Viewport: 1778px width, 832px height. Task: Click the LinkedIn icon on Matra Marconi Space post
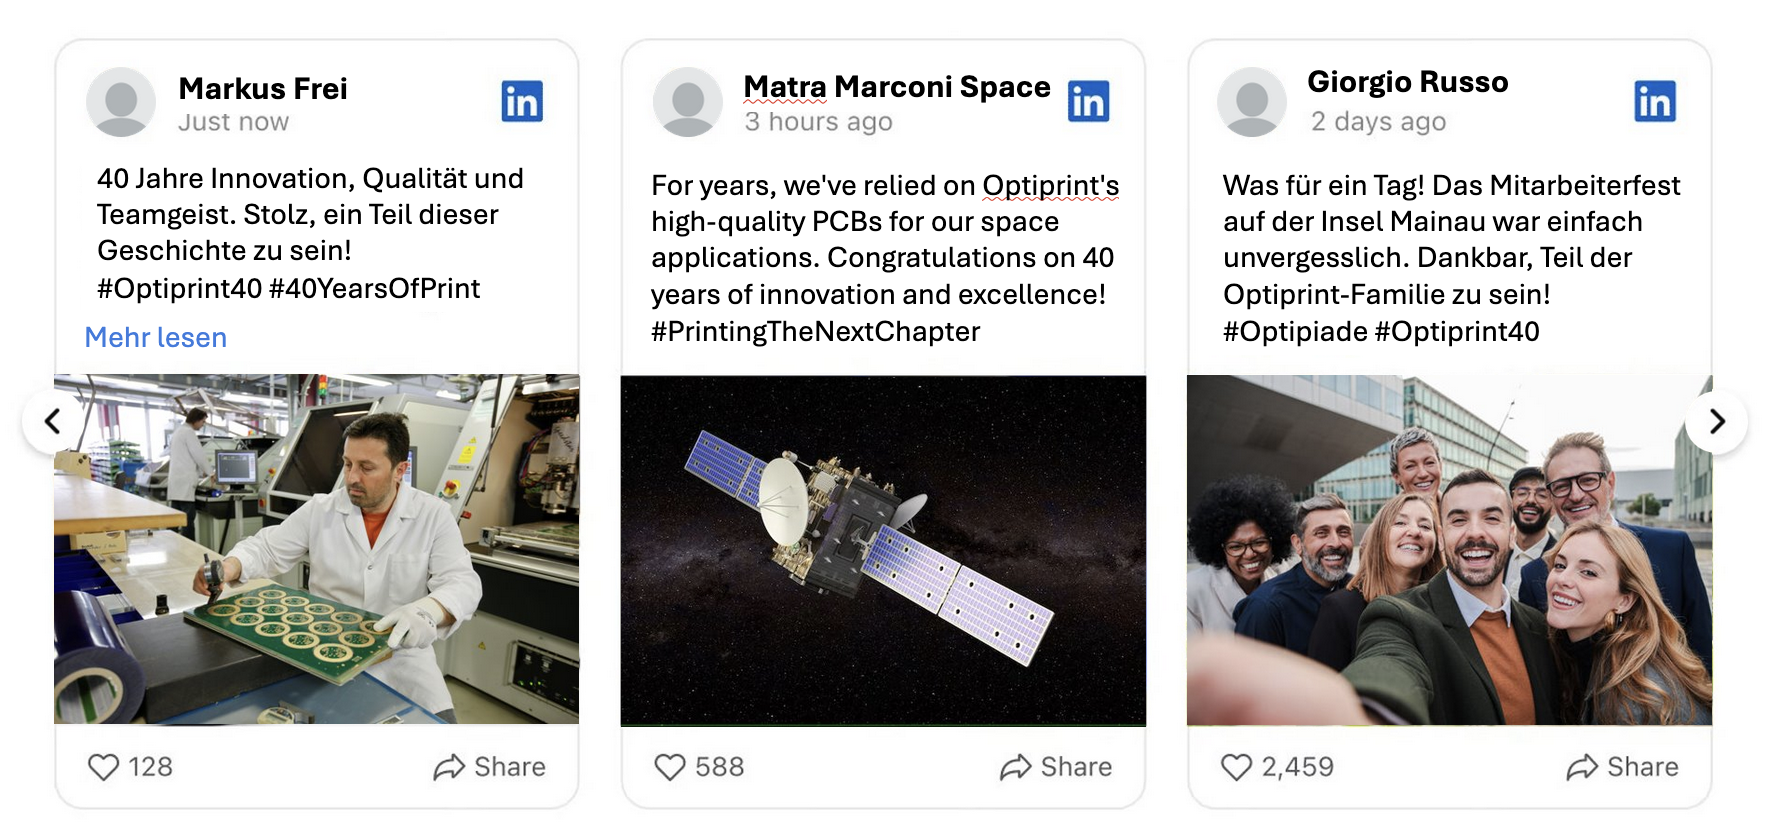1090,101
